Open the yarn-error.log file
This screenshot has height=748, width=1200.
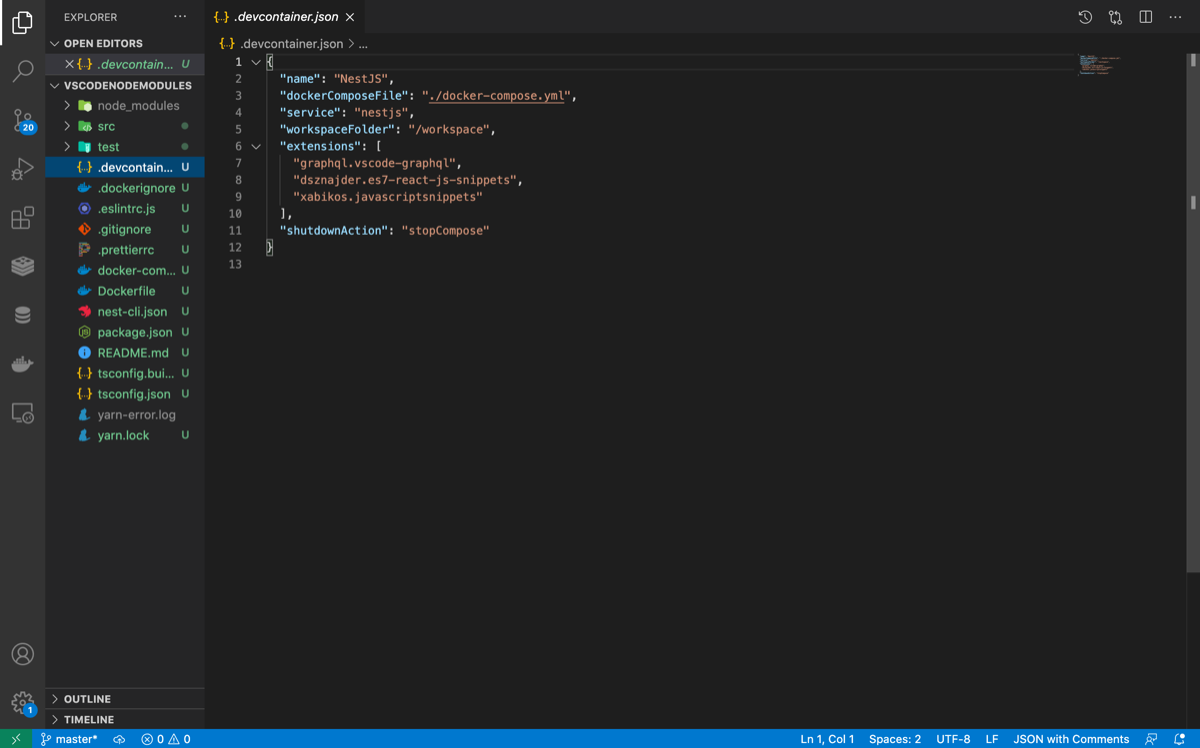tap(125, 415)
